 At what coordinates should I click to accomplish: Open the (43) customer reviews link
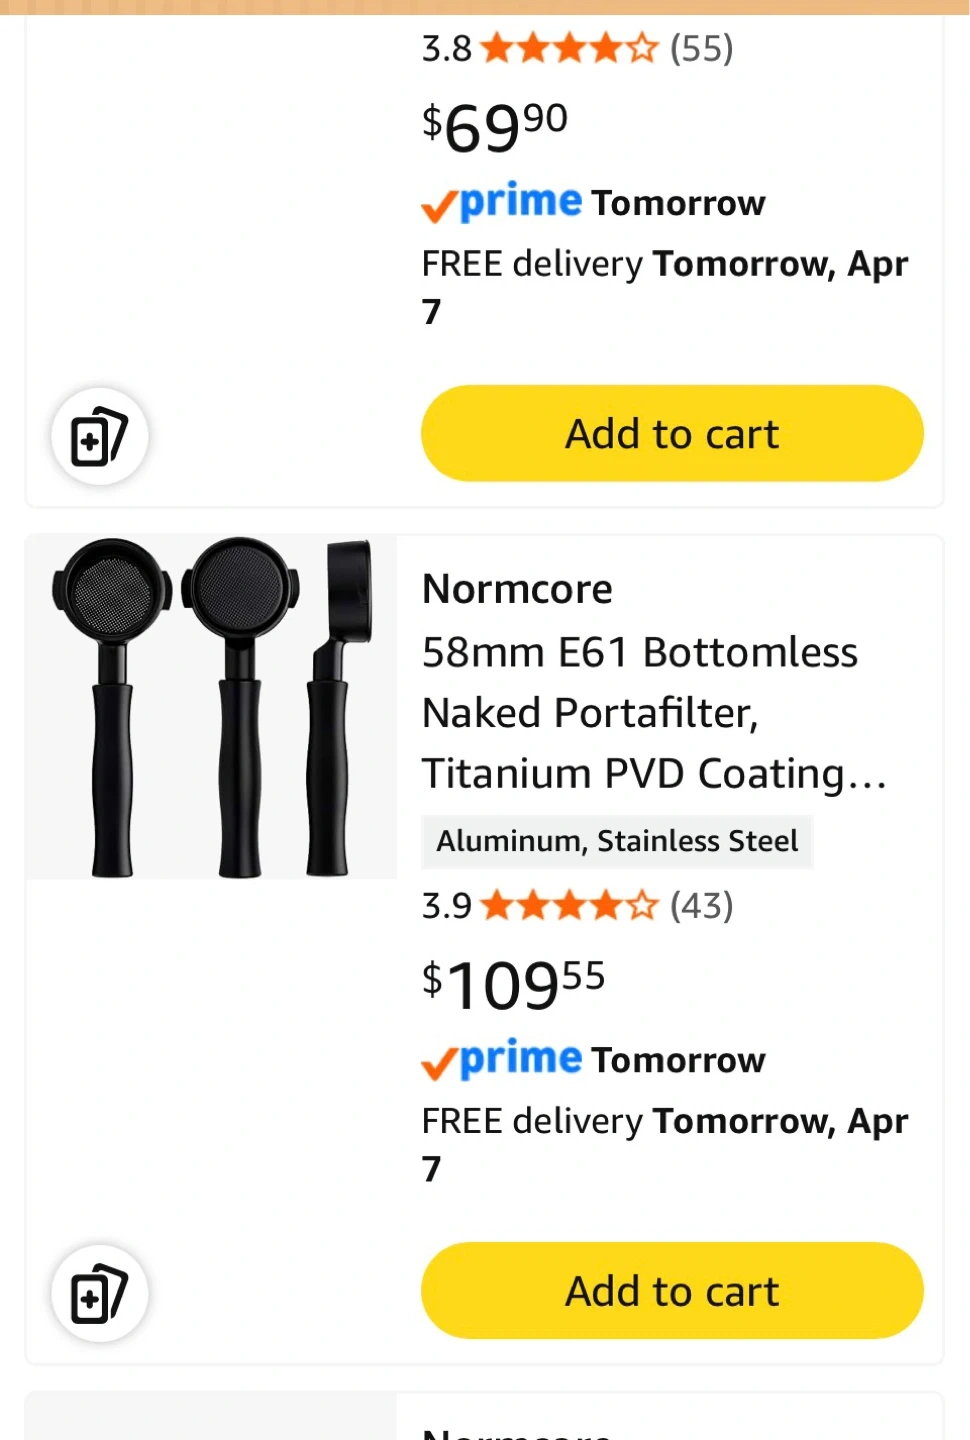coord(702,906)
